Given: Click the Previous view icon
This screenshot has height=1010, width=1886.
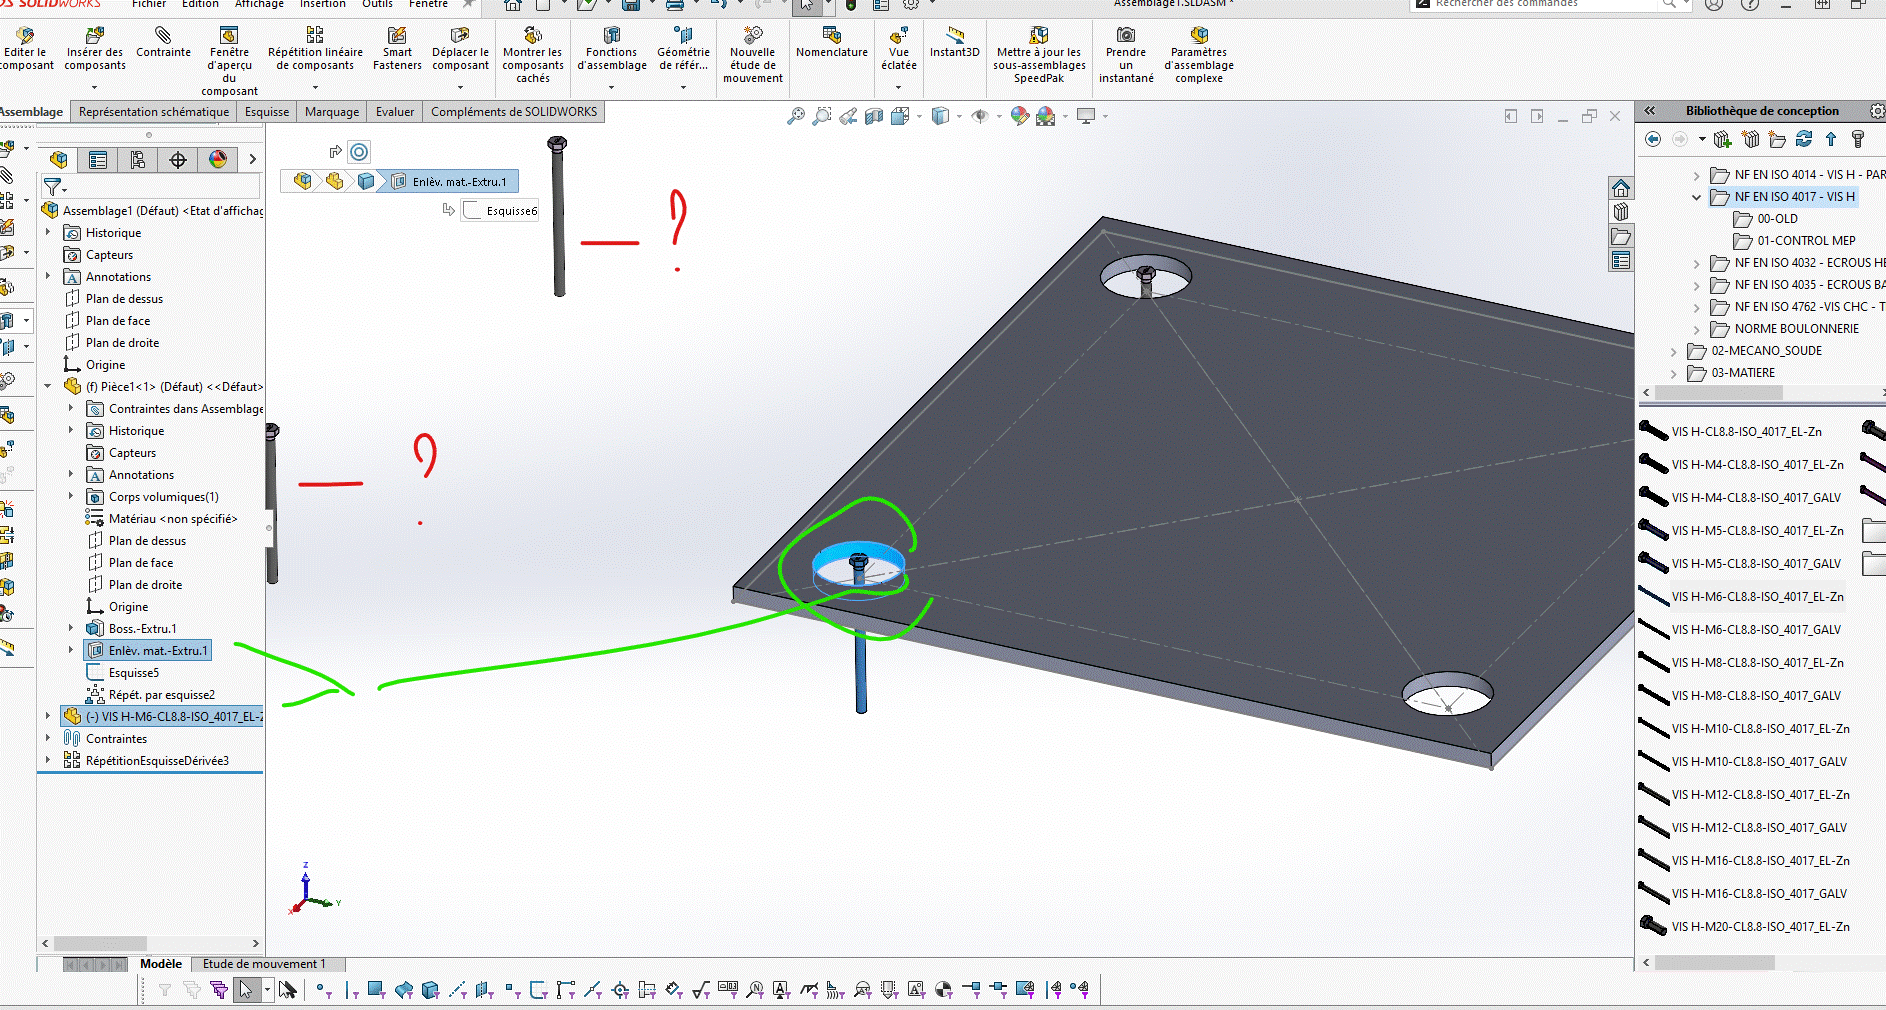Looking at the screenshot, I should (848, 116).
